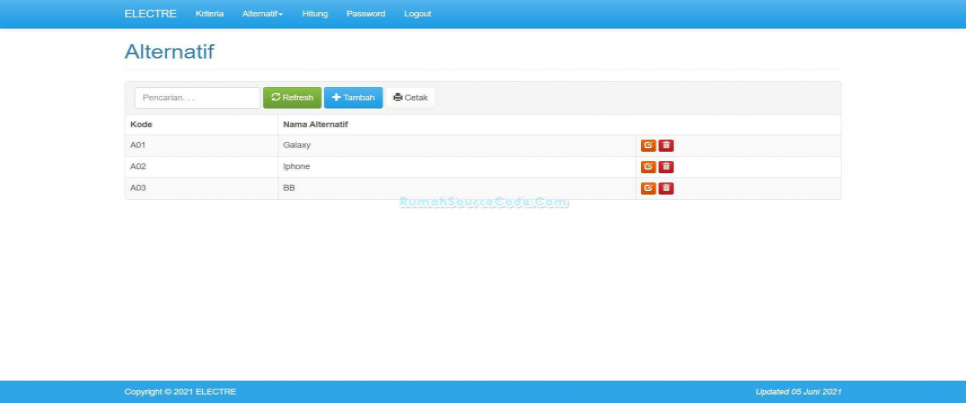
Task: Open the Password menu item
Action: click(x=366, y=14)
